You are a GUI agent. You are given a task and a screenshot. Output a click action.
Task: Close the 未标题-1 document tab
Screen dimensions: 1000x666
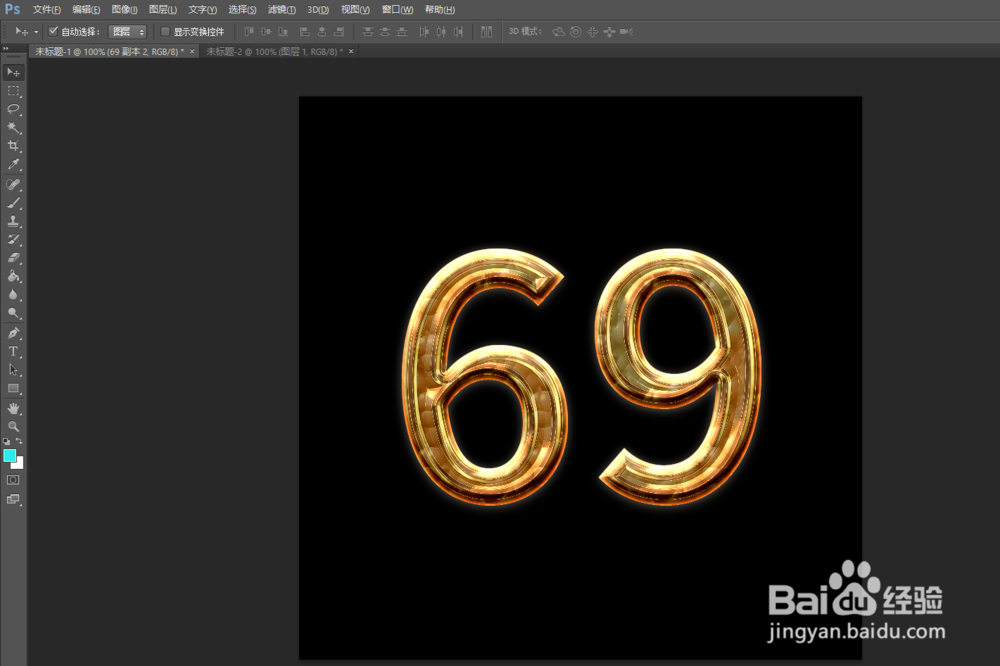pos(192,52)
